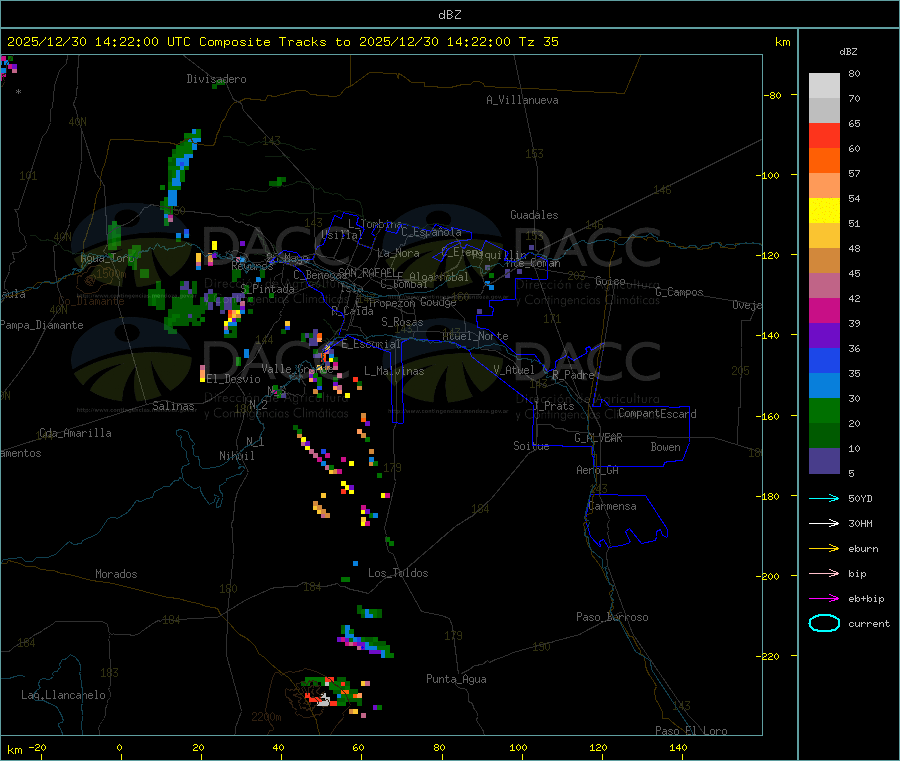Click the 'Punta_Agua' place label

tap(456, 679)
